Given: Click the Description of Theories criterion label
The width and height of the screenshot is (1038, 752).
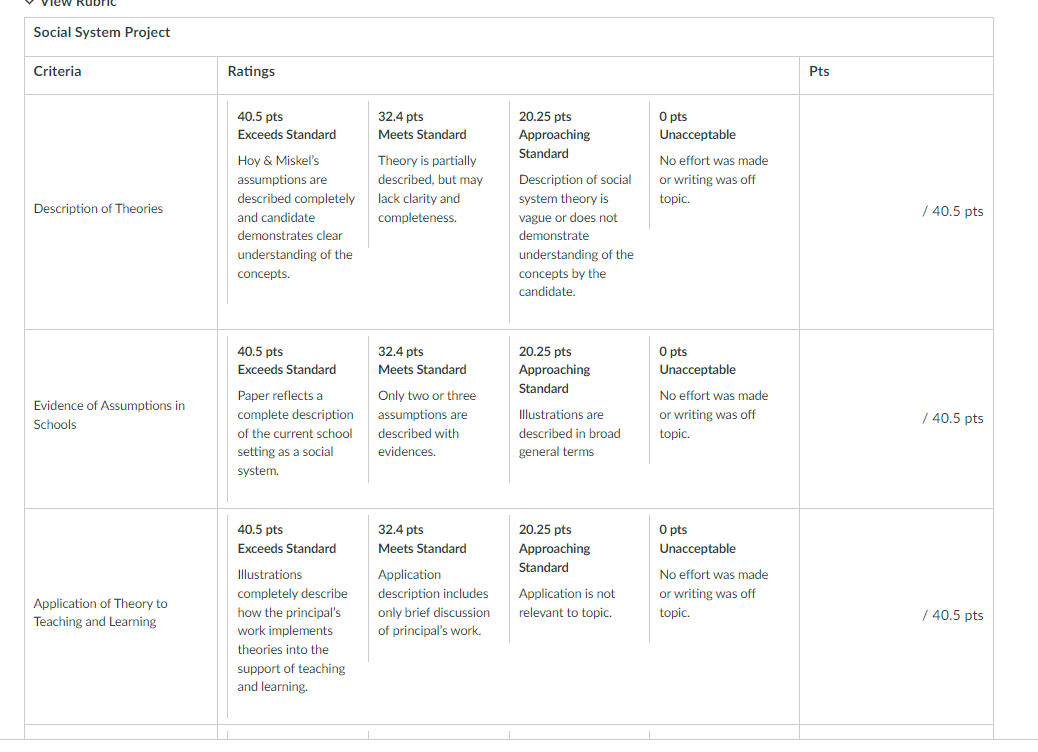Looking at the screenshot, I should coord(98,209).
